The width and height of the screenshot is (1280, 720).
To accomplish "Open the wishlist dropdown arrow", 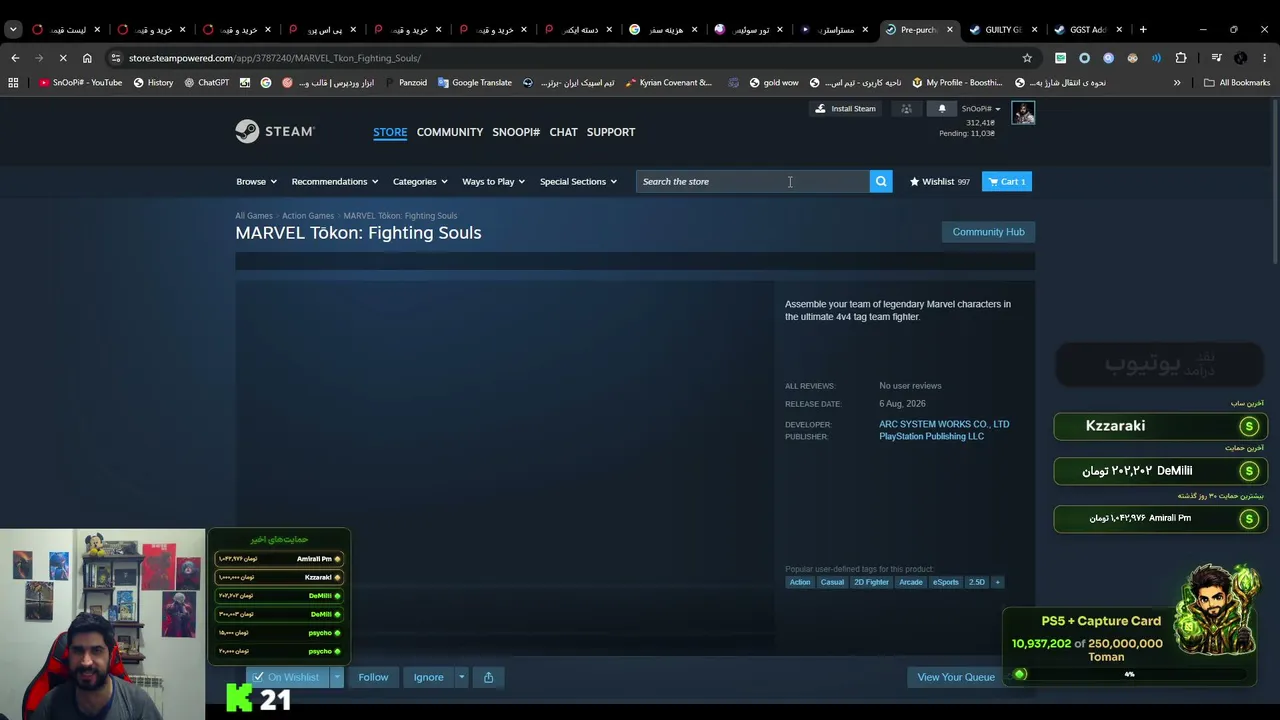I will 337,677.
